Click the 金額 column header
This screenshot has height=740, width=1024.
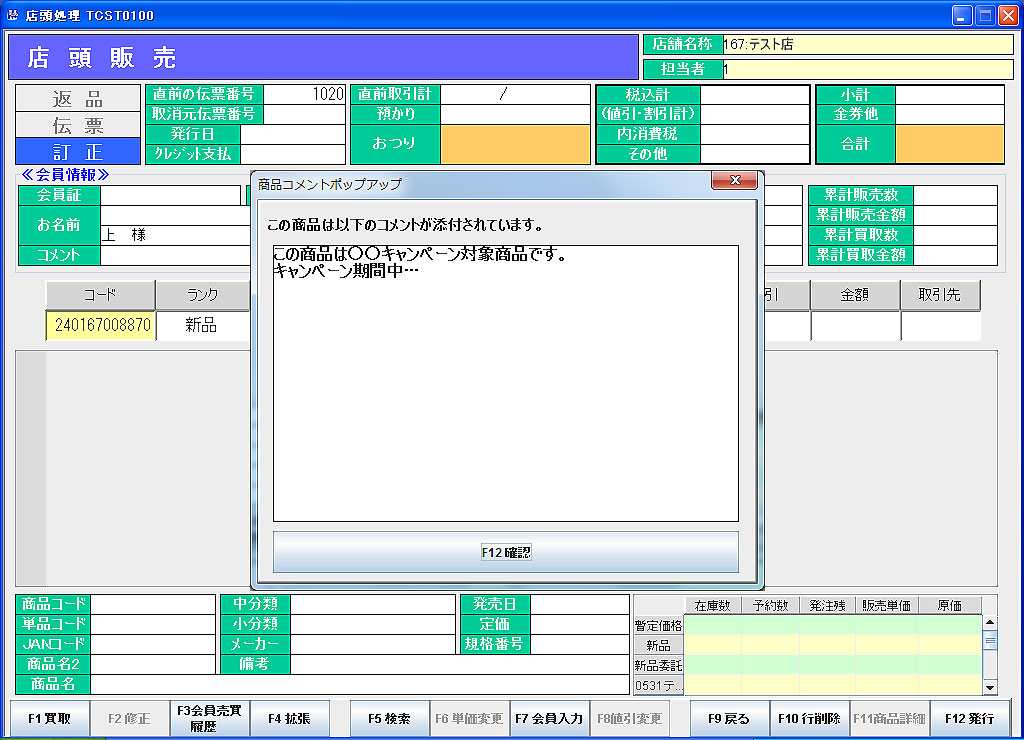tap(855, 295)
